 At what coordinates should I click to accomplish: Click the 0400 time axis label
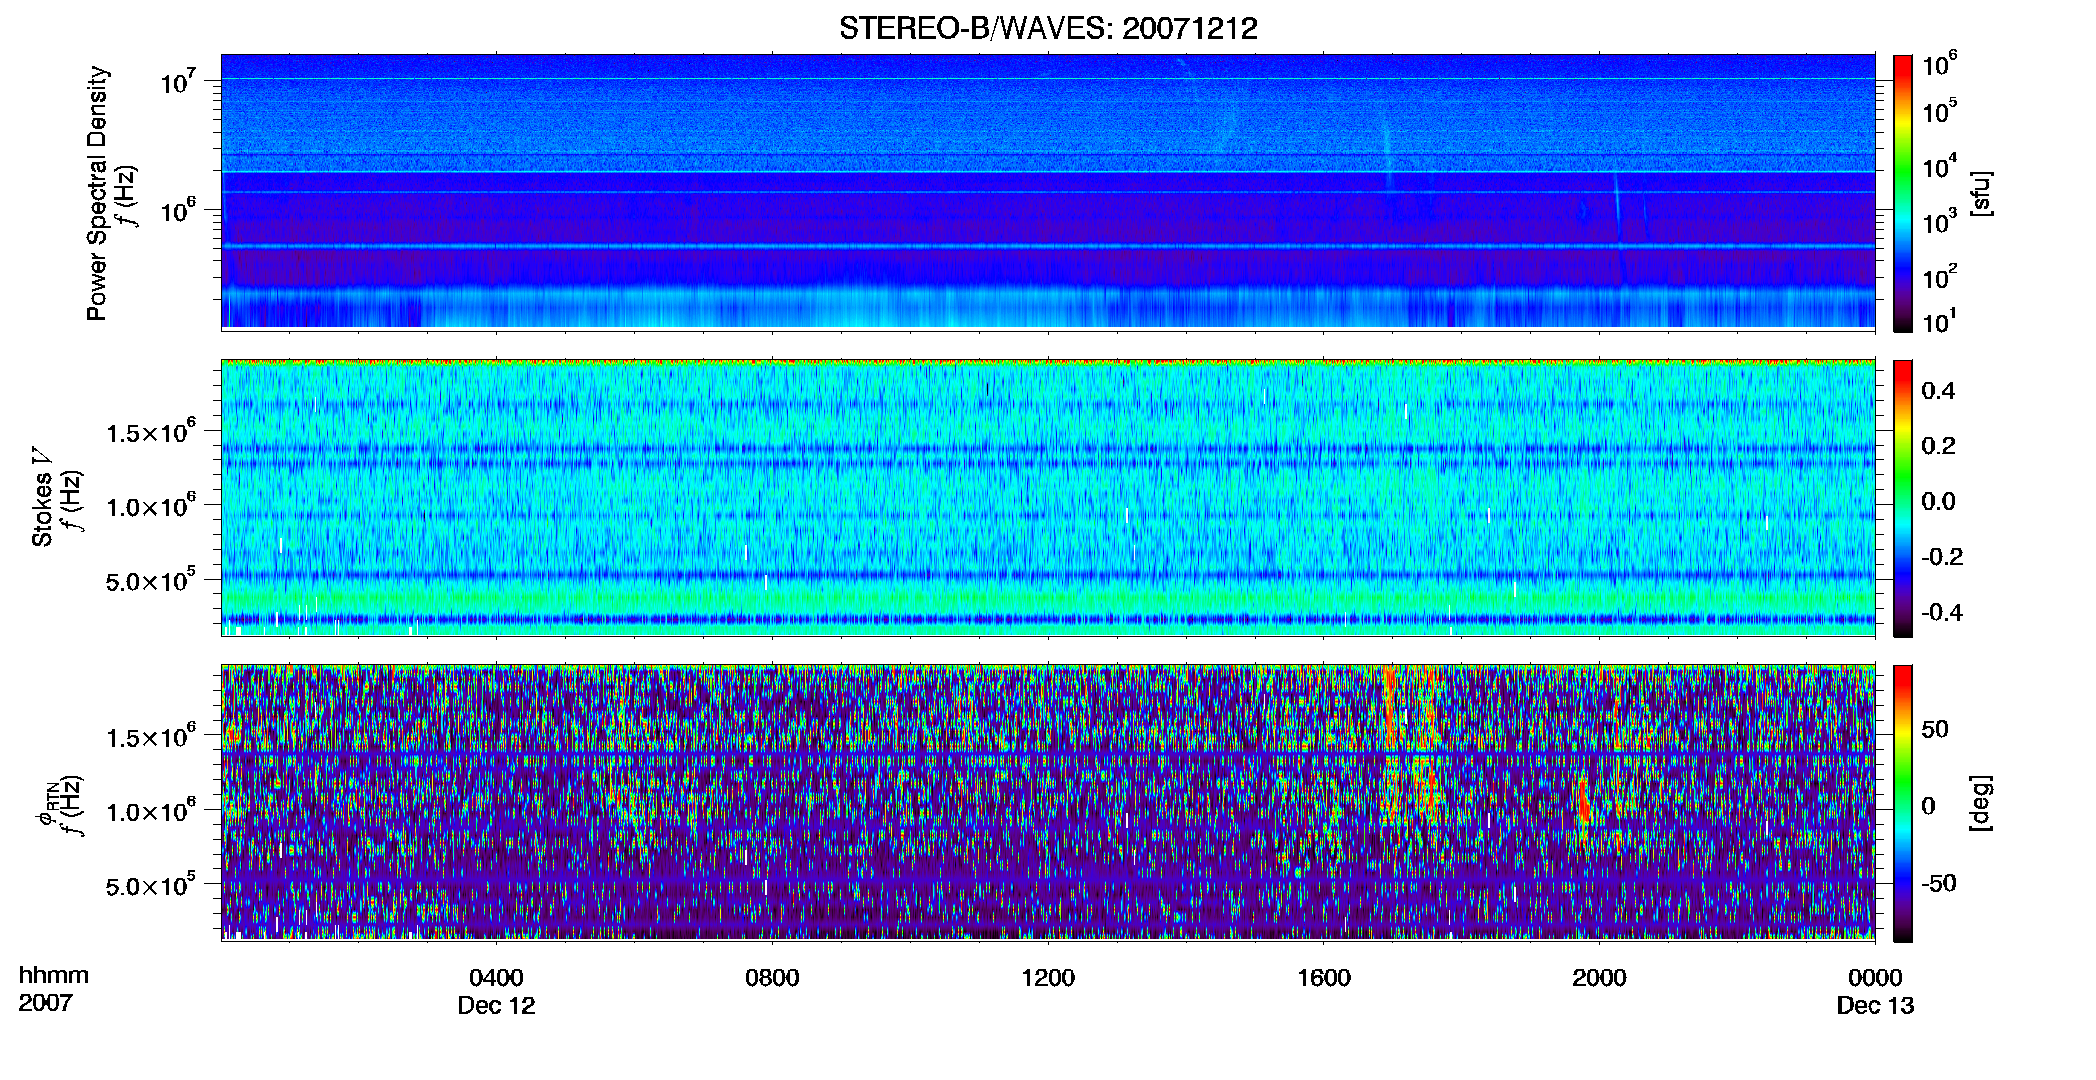pos(496,978)
